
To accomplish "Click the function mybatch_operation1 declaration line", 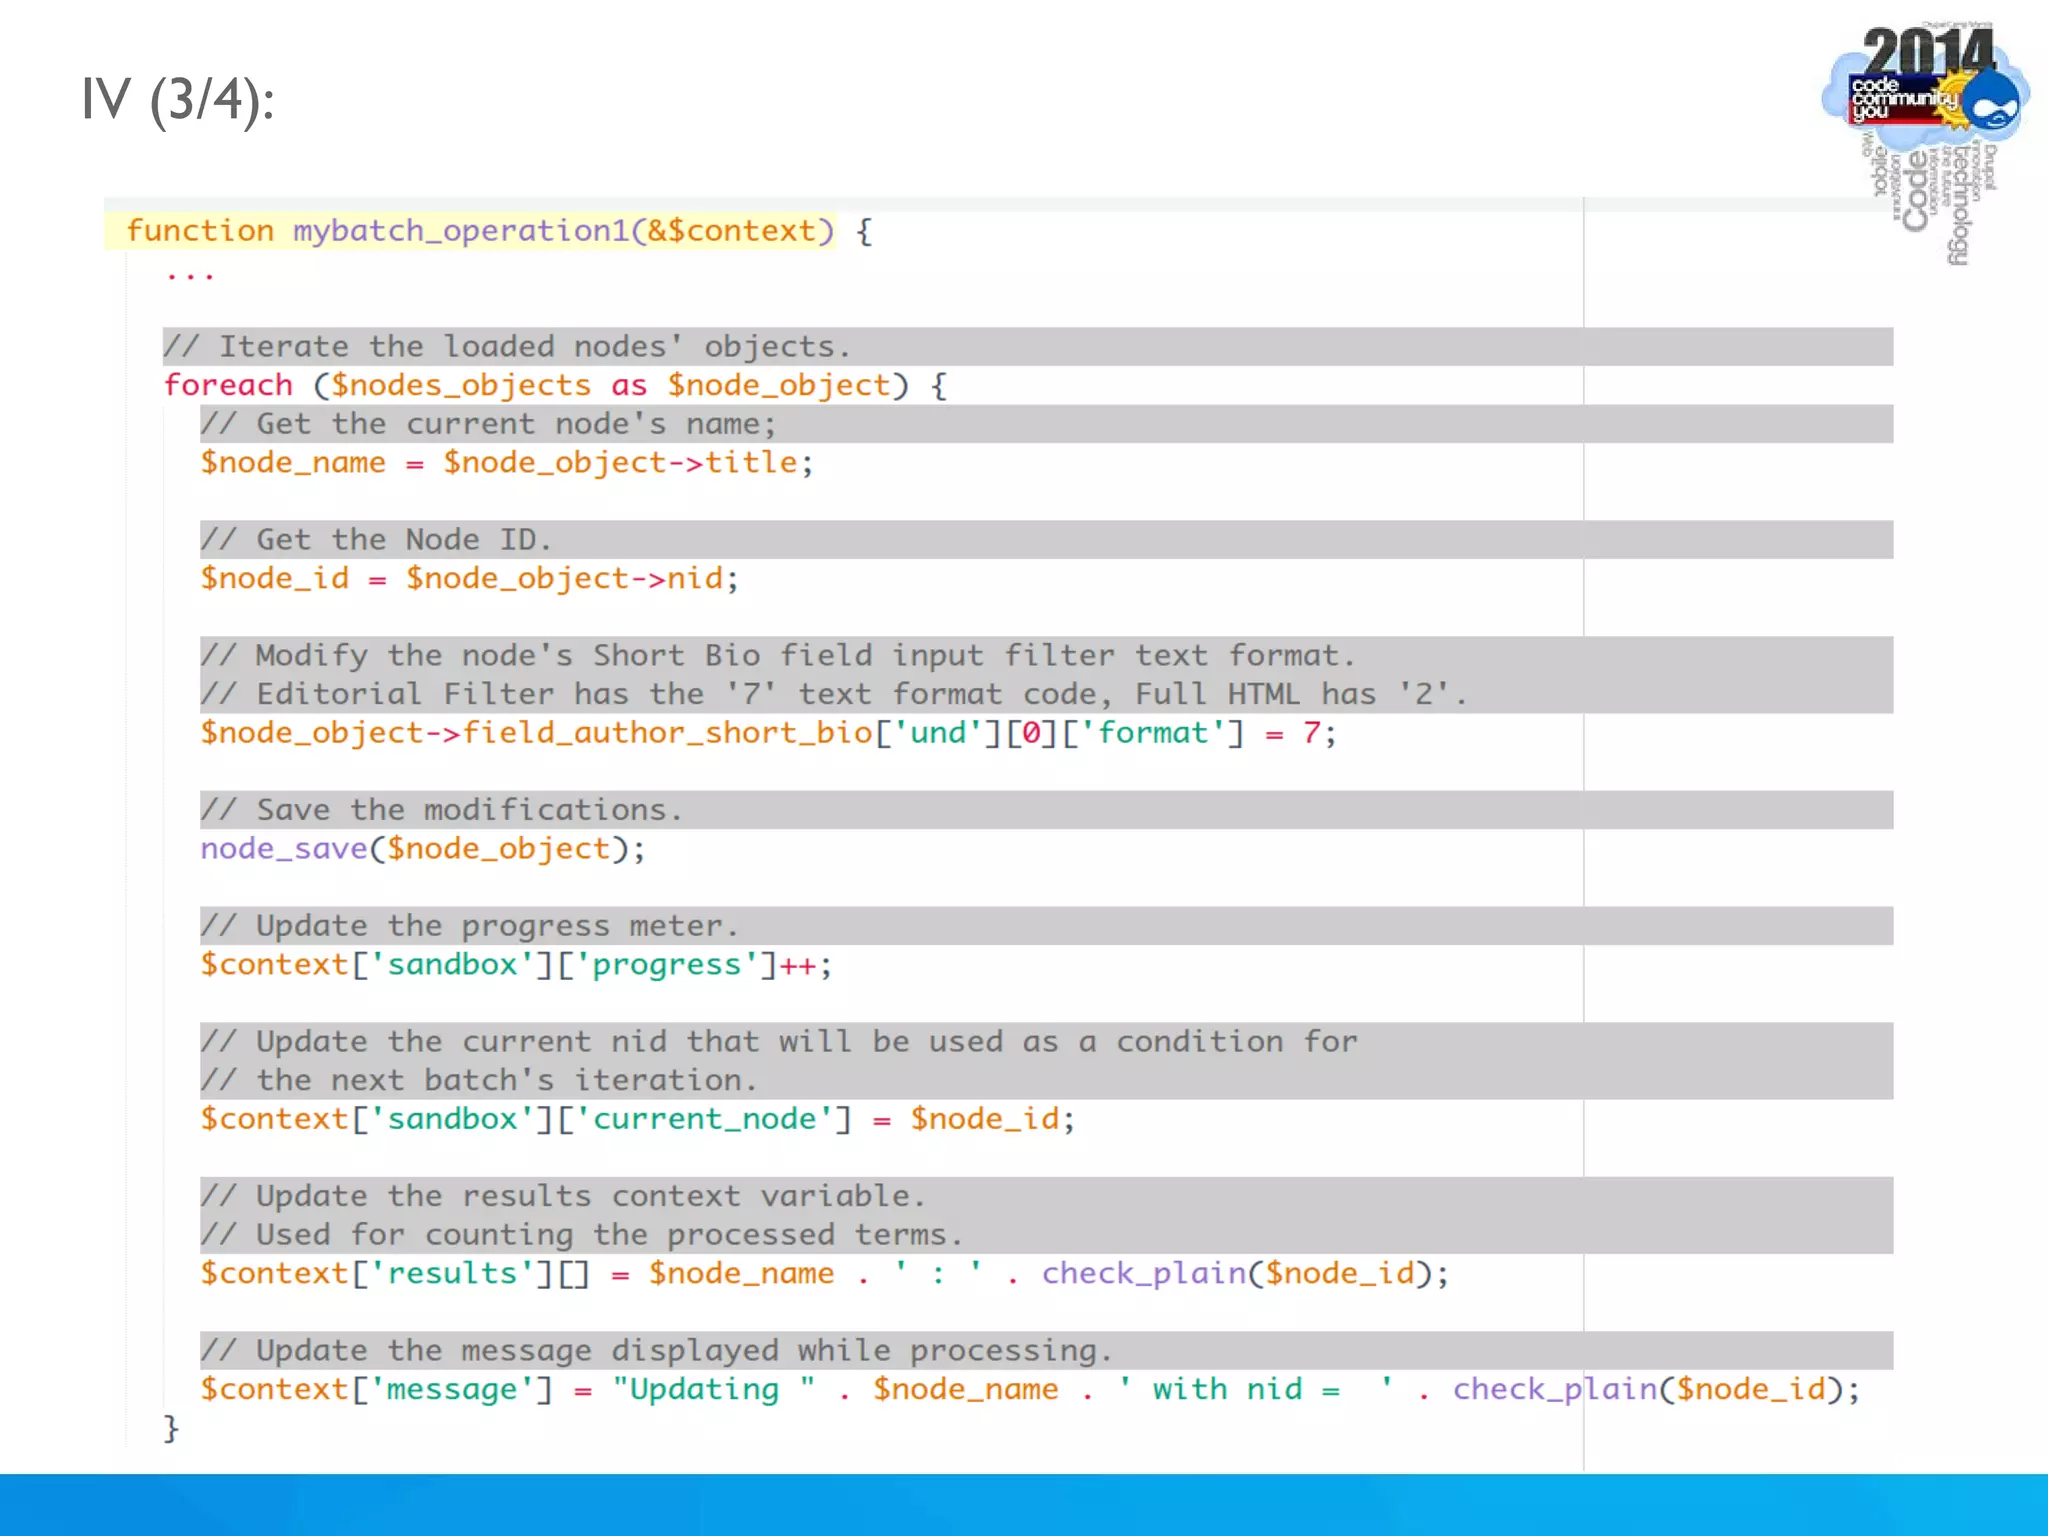I will [x=499, y=231].
